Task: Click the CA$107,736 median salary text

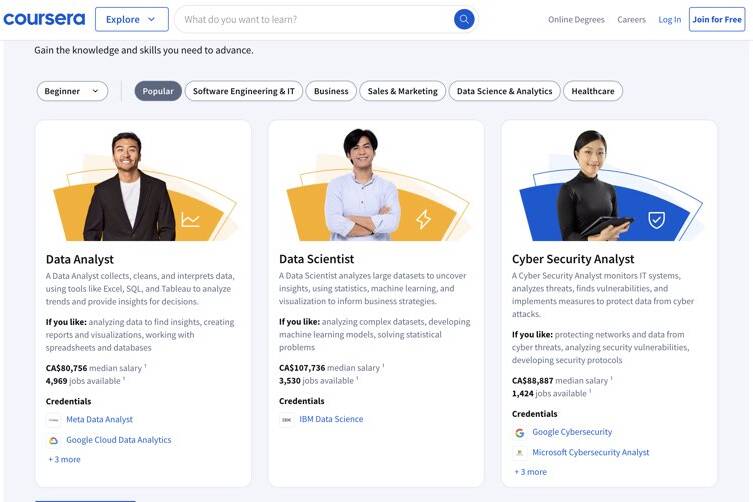Action: [x=330, y=367]
